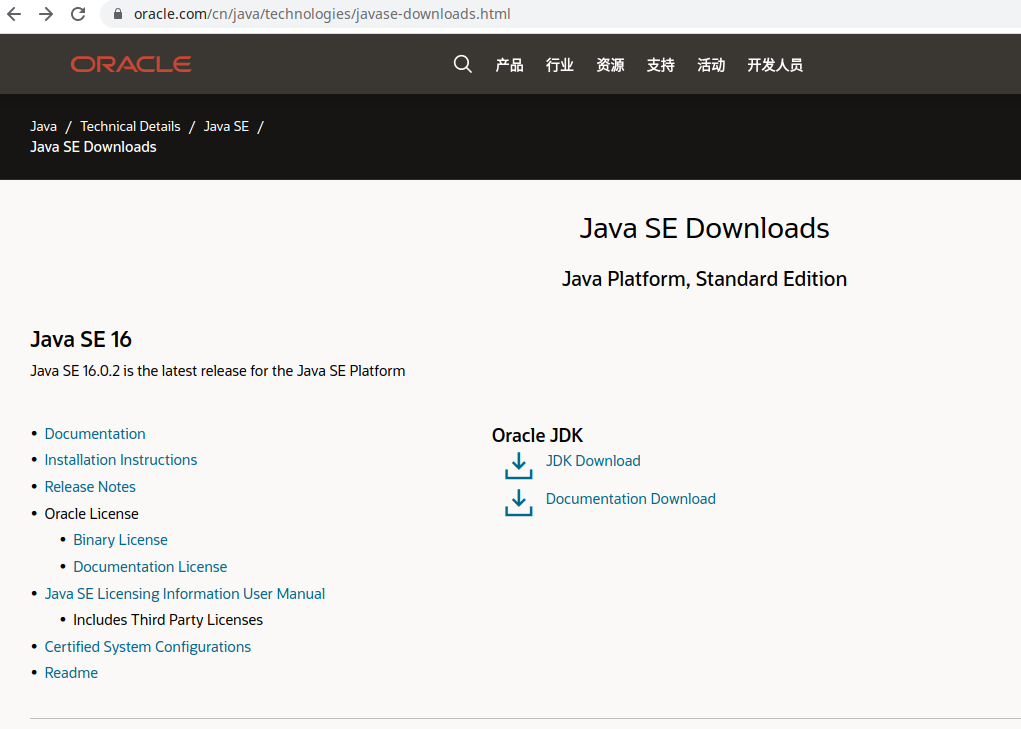Image resolution: width=1021 pixels, height=729 pixels.
Task: Open the Readme link
Action: (x=71, y=672)
